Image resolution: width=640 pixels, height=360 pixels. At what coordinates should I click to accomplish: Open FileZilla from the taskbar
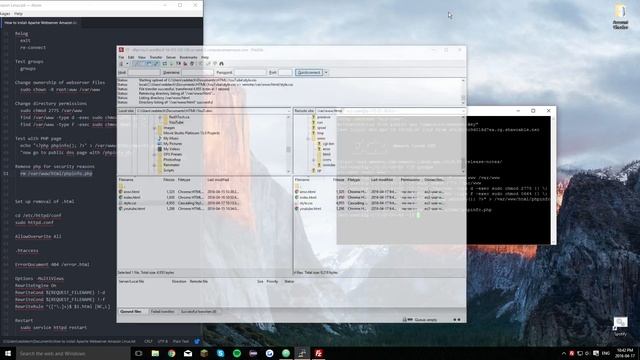coord(318,353)
